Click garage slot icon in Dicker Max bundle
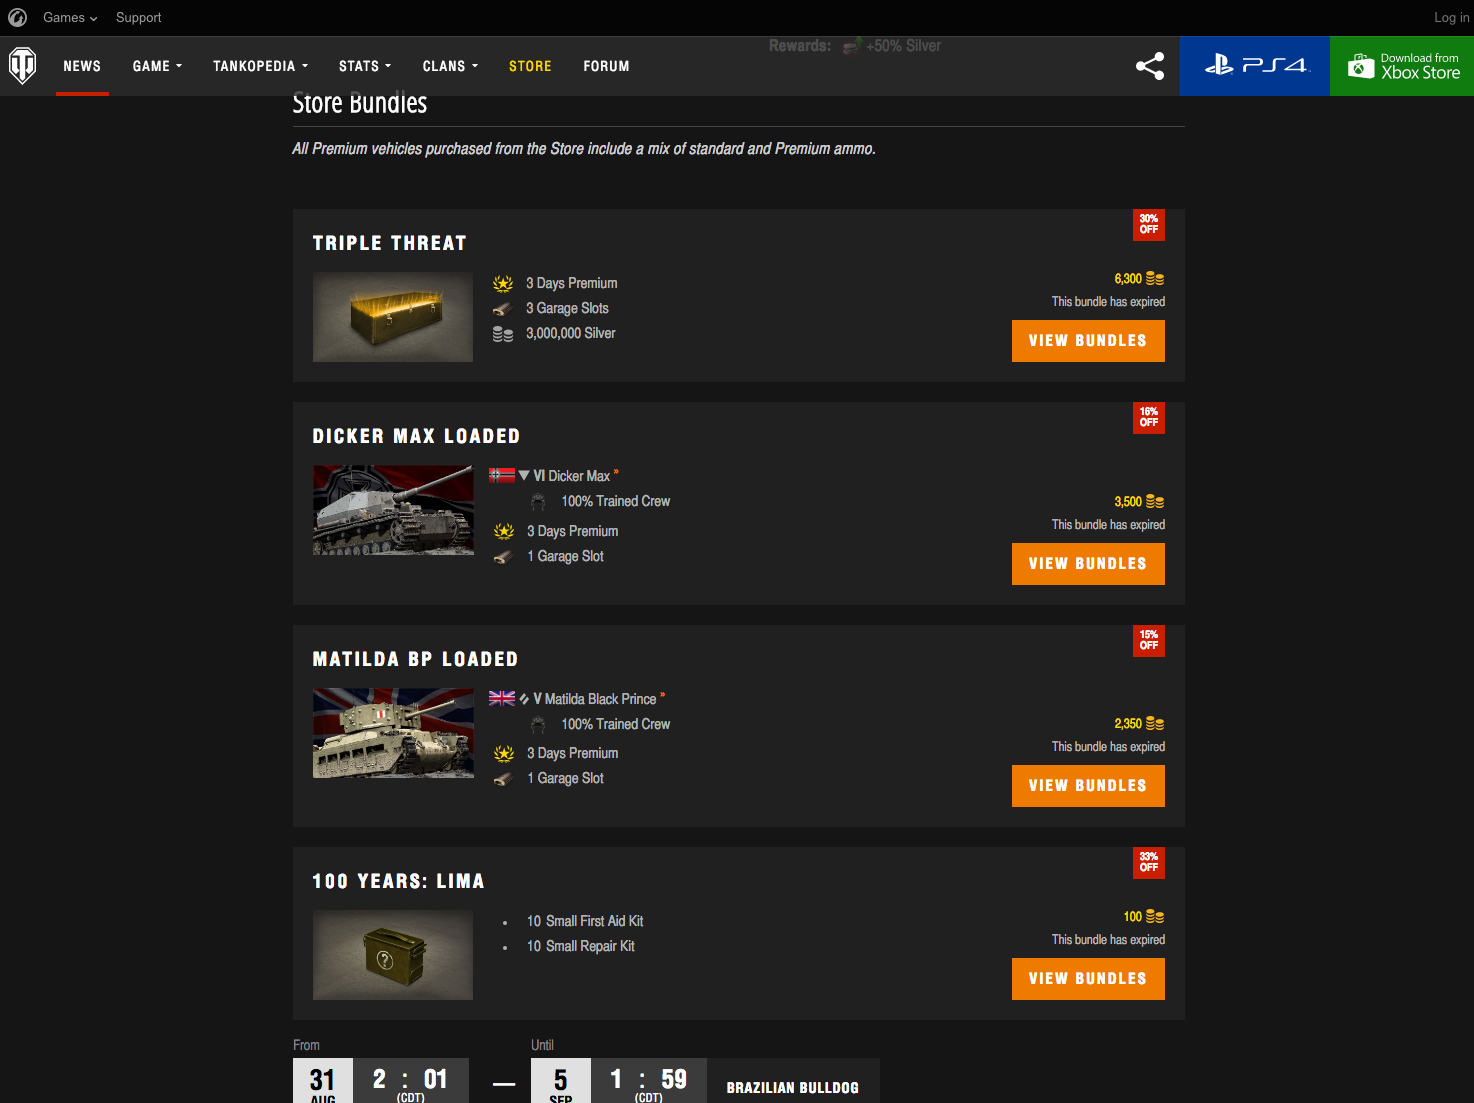The height and width of the screenshot is (1103, 1474). pyautogui.click(x=504, y=557)
